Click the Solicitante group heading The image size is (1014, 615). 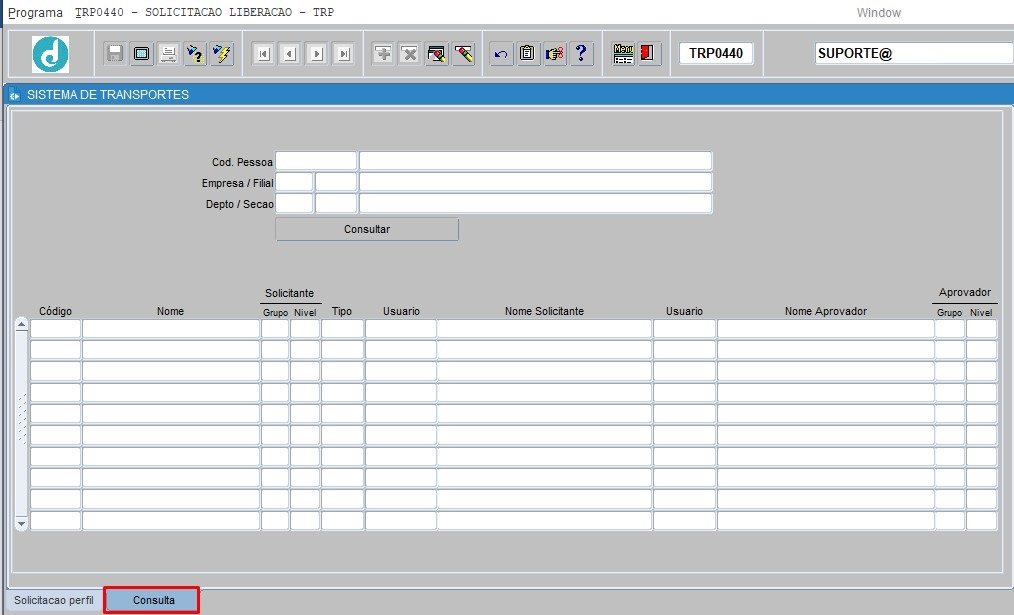pyautogui.click(x=289, y=293)
